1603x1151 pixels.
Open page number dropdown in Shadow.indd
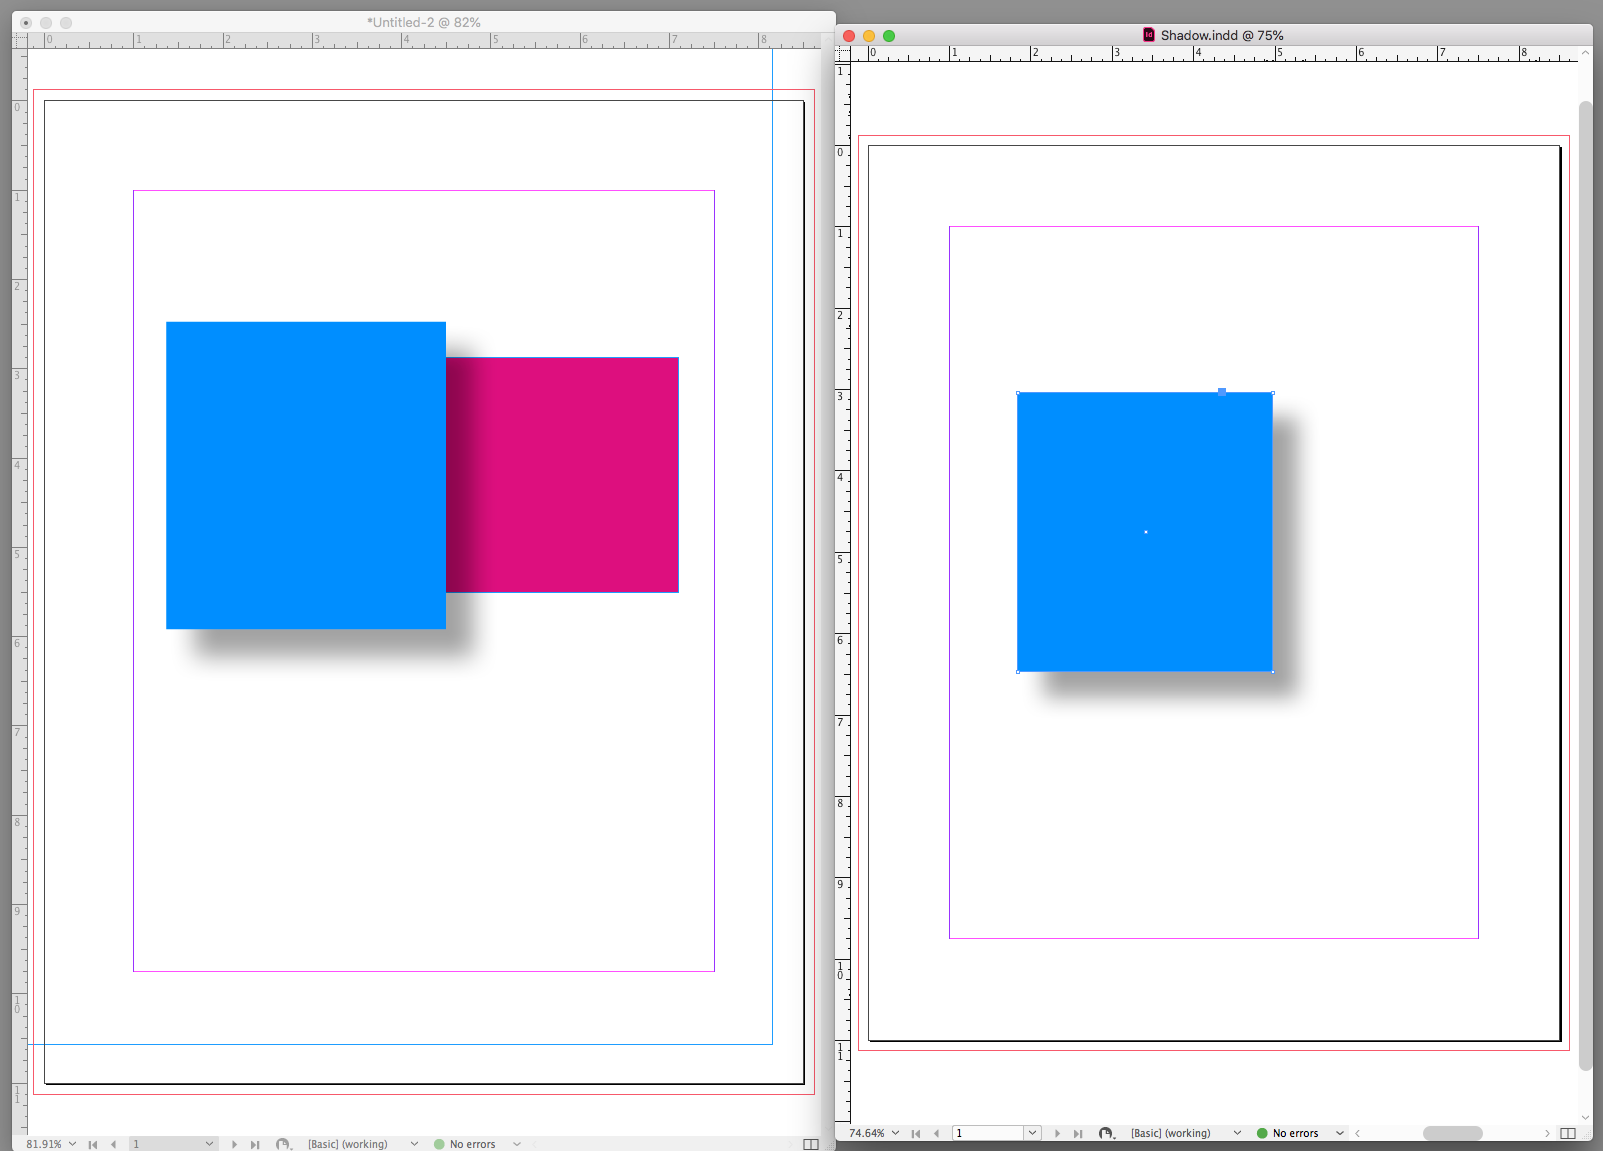click(x=1032, y=1133)
